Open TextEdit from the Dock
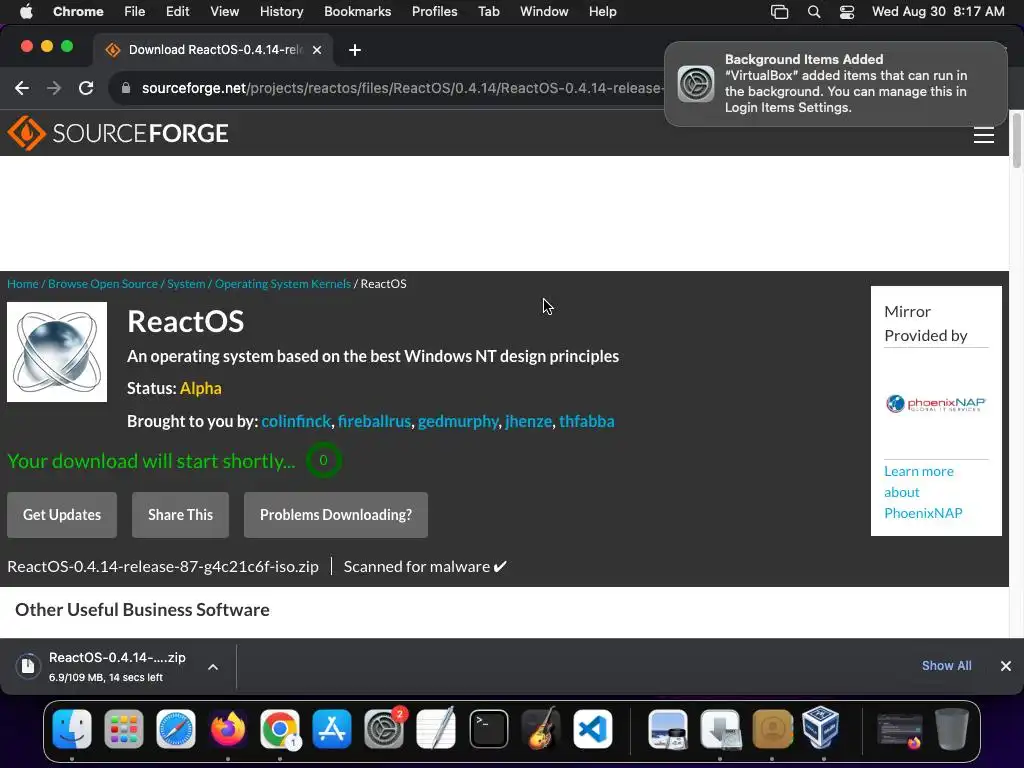This screenshot has width=1024, height=768. point(436,729)
